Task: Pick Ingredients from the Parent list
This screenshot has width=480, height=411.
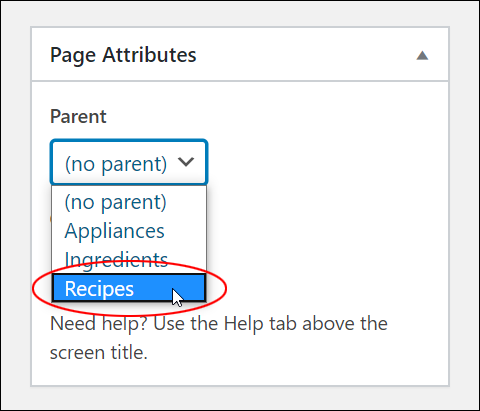Action: coord(116,260)
